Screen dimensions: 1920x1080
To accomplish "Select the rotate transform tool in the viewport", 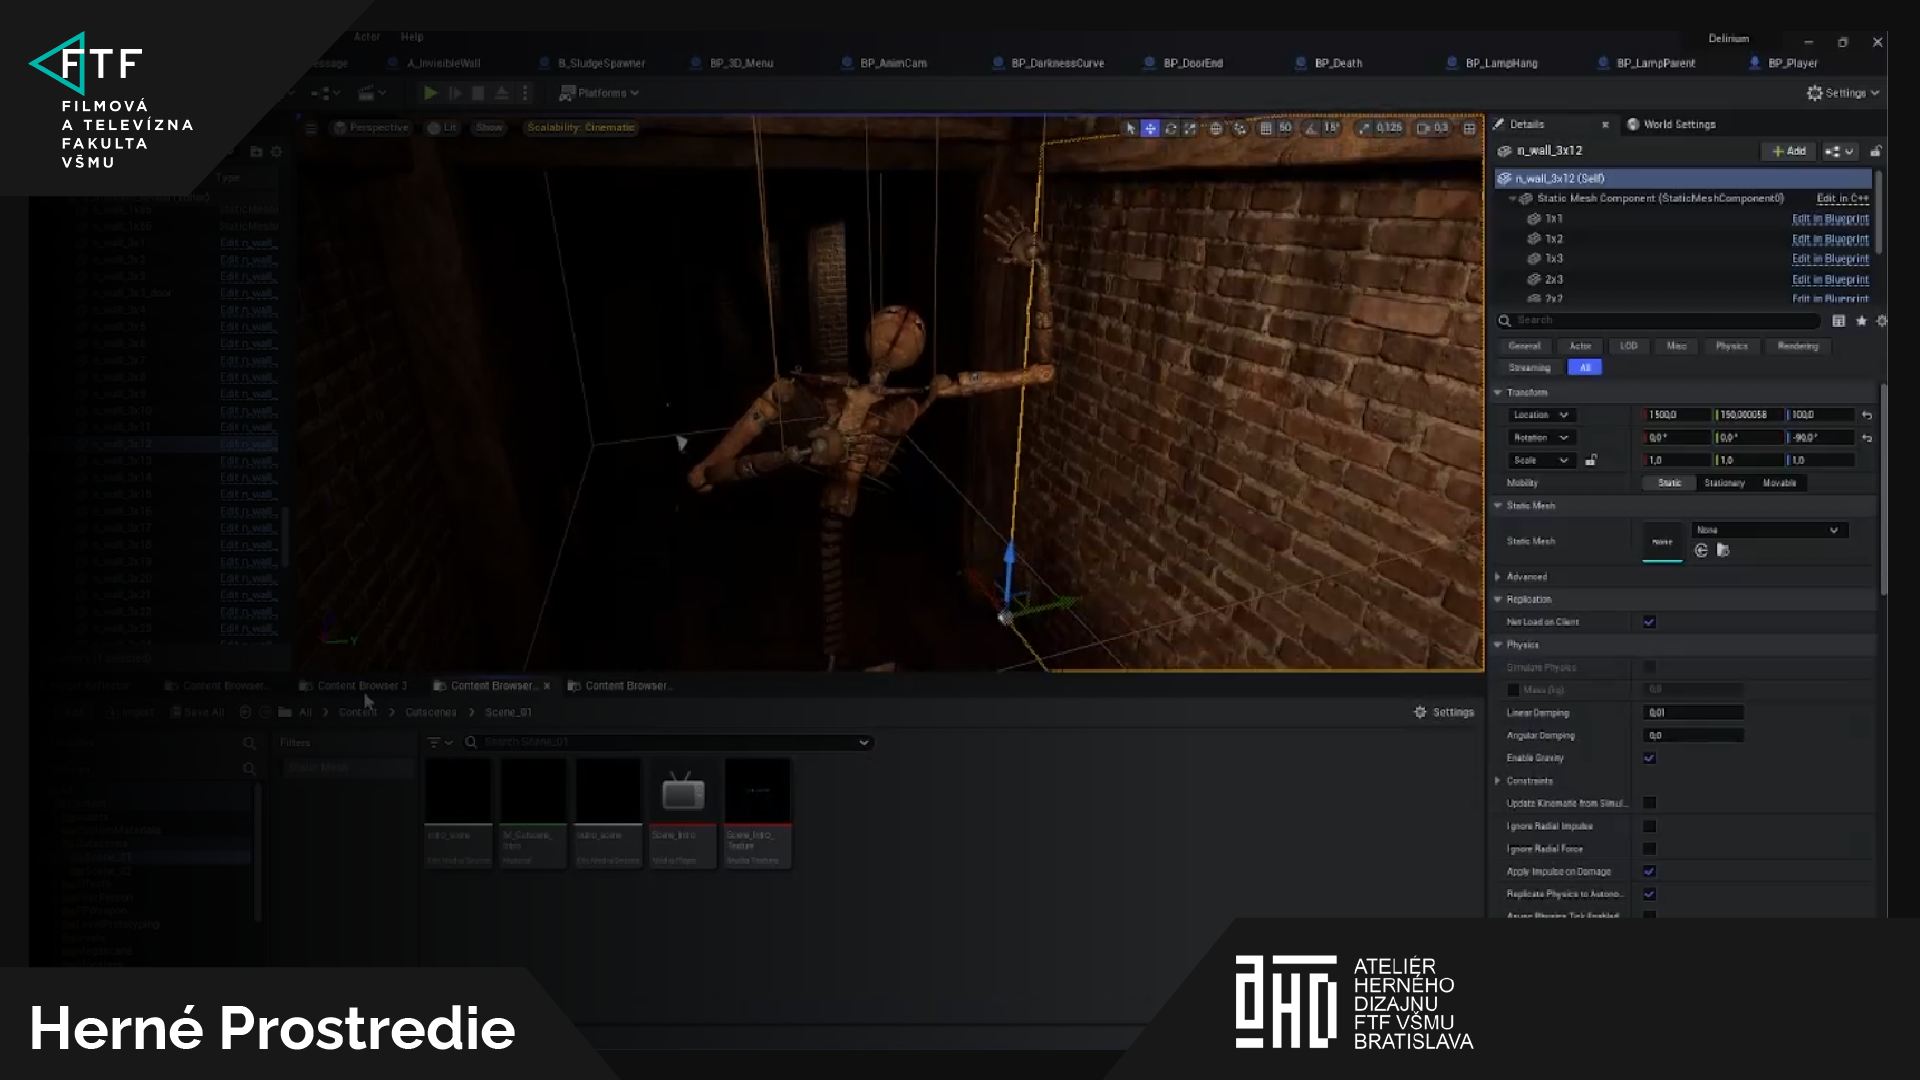I will point(1170,128).
